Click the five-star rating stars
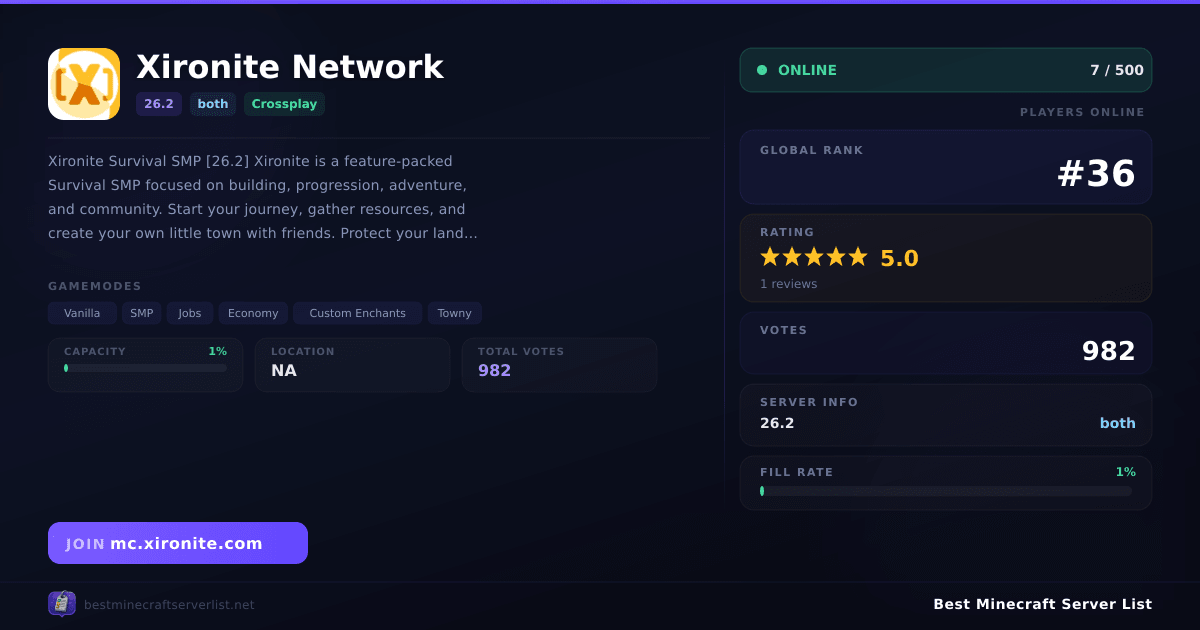Screen dimensions: 1200x630 pyautogui.click(x=814, y=257)
